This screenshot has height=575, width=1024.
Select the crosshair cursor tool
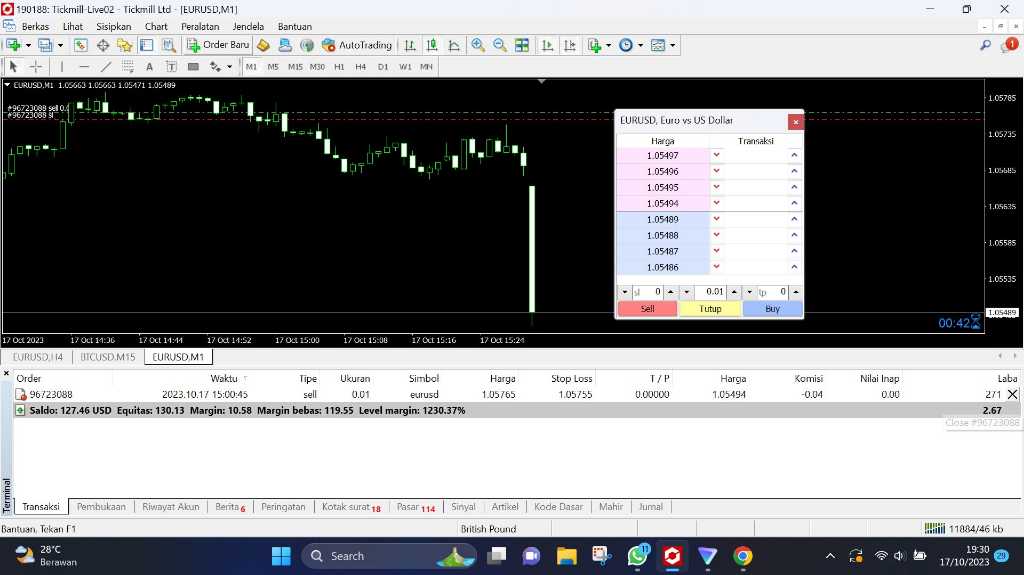click(36, 67)
